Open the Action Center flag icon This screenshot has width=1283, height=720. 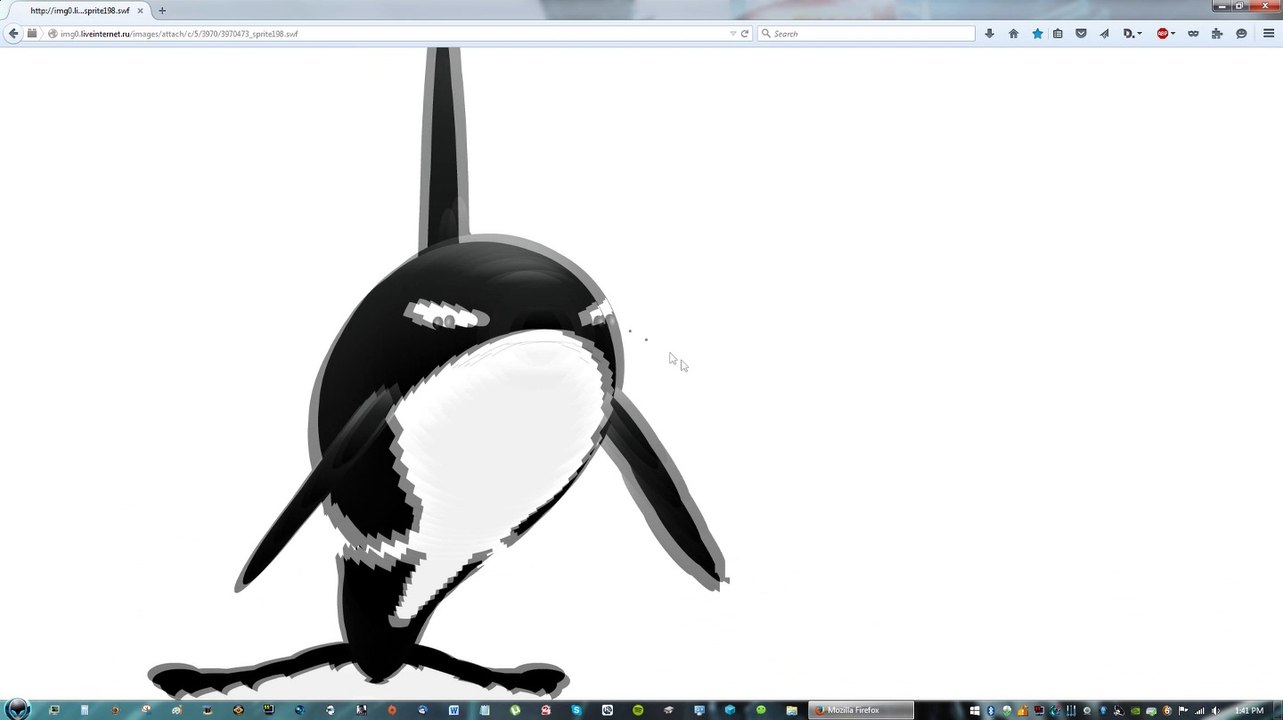point(1183,711)
